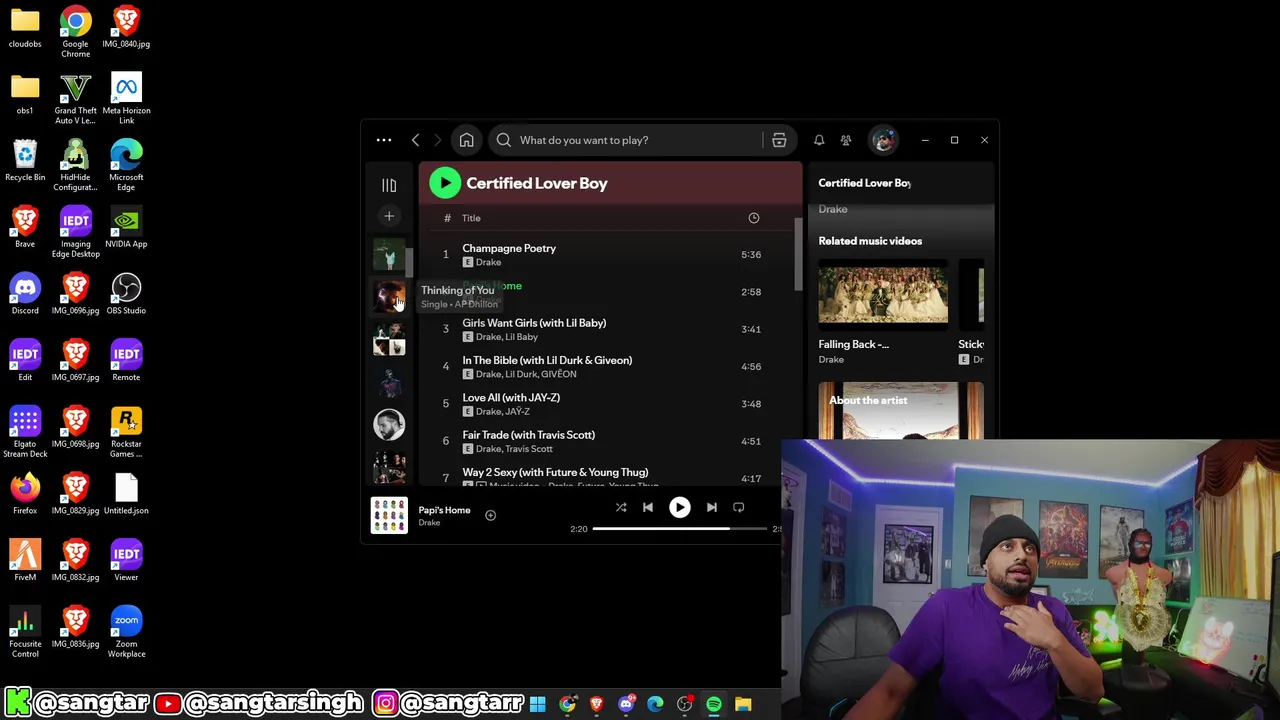Open the Falling Back music video thumbnail

tap(883, 295)
